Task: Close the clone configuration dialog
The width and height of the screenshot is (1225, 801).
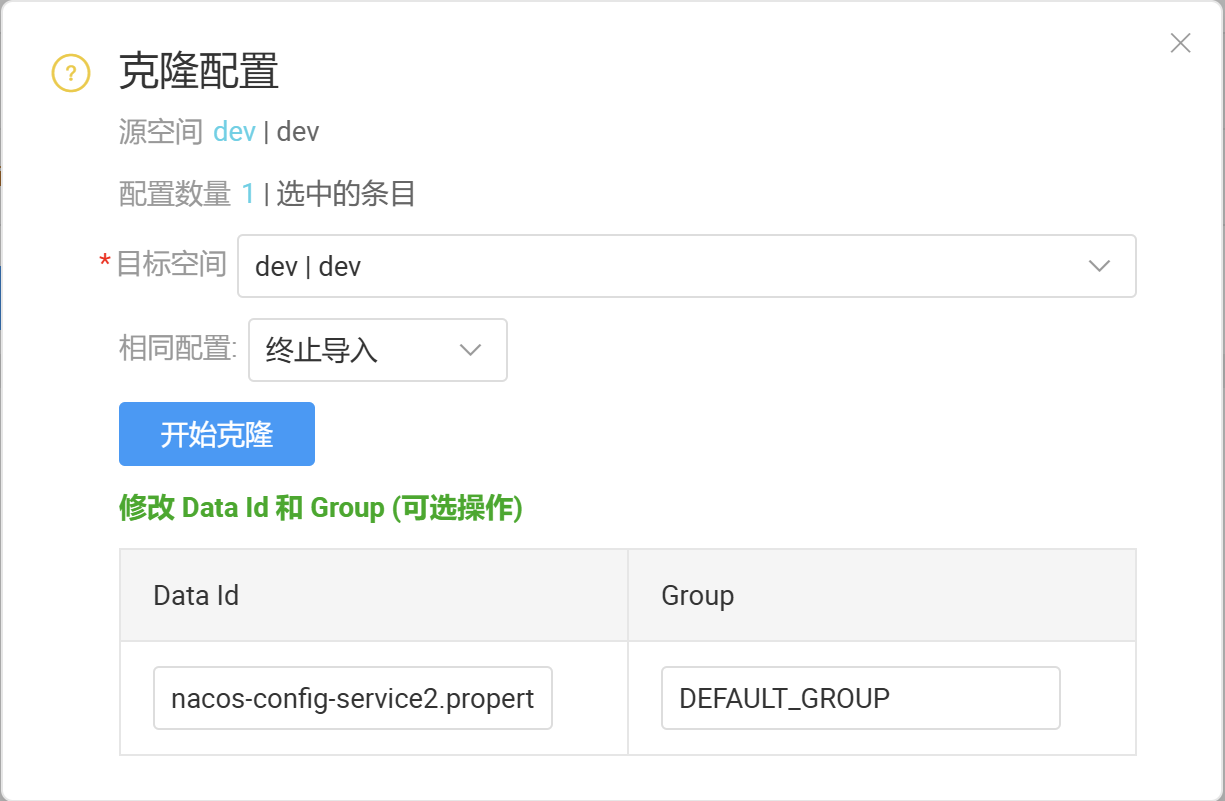Action: (x=1180, y=43)
